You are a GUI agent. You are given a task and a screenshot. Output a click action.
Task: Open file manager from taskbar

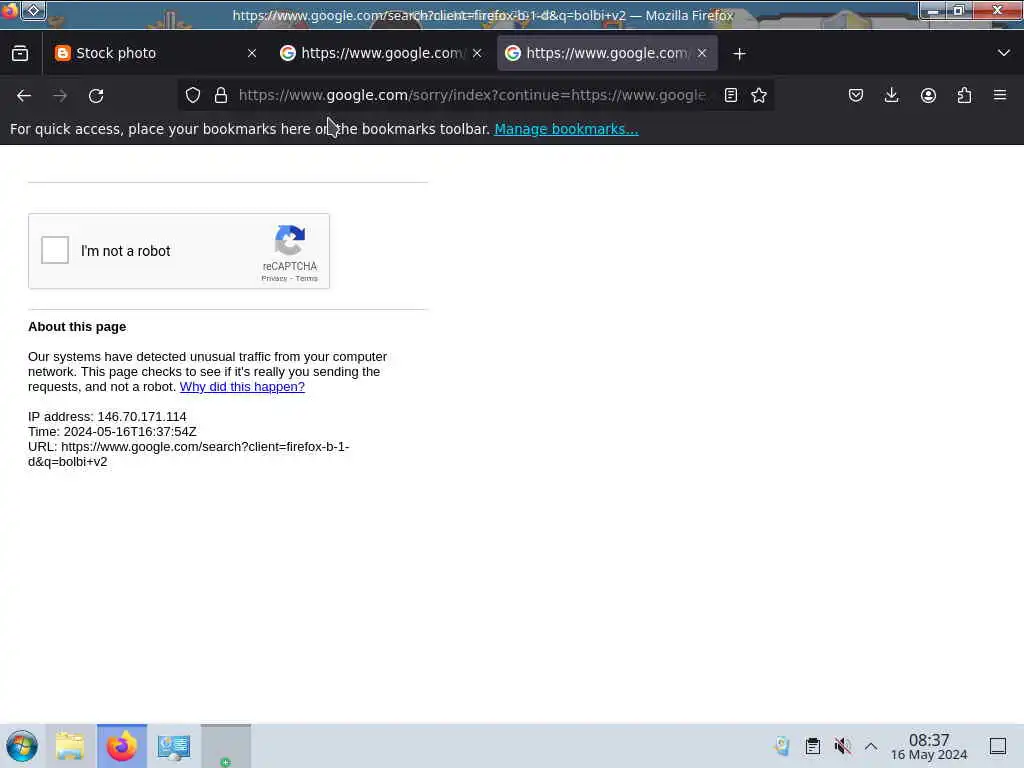point(70,746)
